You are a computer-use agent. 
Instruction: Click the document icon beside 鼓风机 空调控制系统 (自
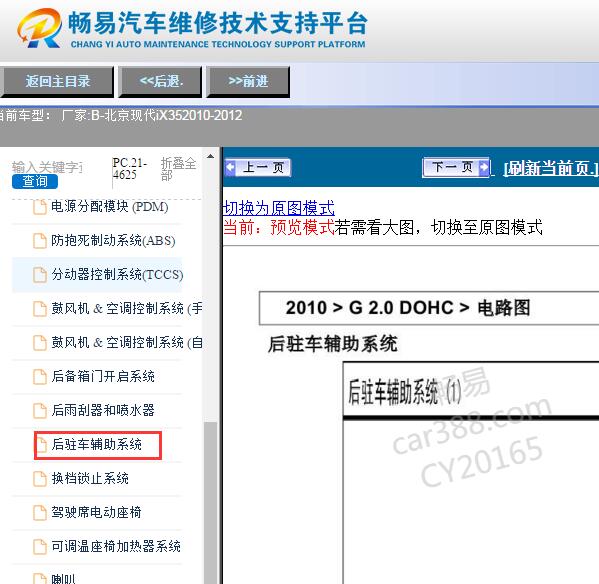pyautogui.click(x=40, y=343)
